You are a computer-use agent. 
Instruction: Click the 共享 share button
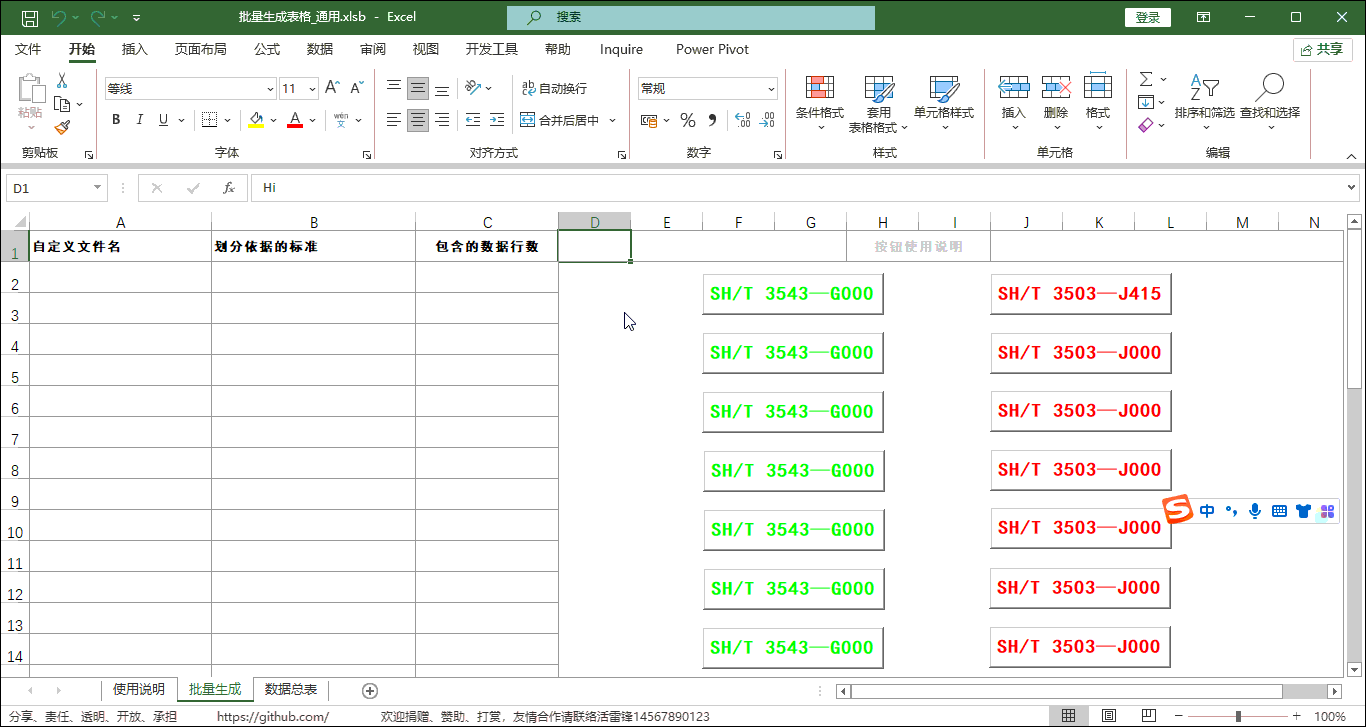pos(1322,49)
